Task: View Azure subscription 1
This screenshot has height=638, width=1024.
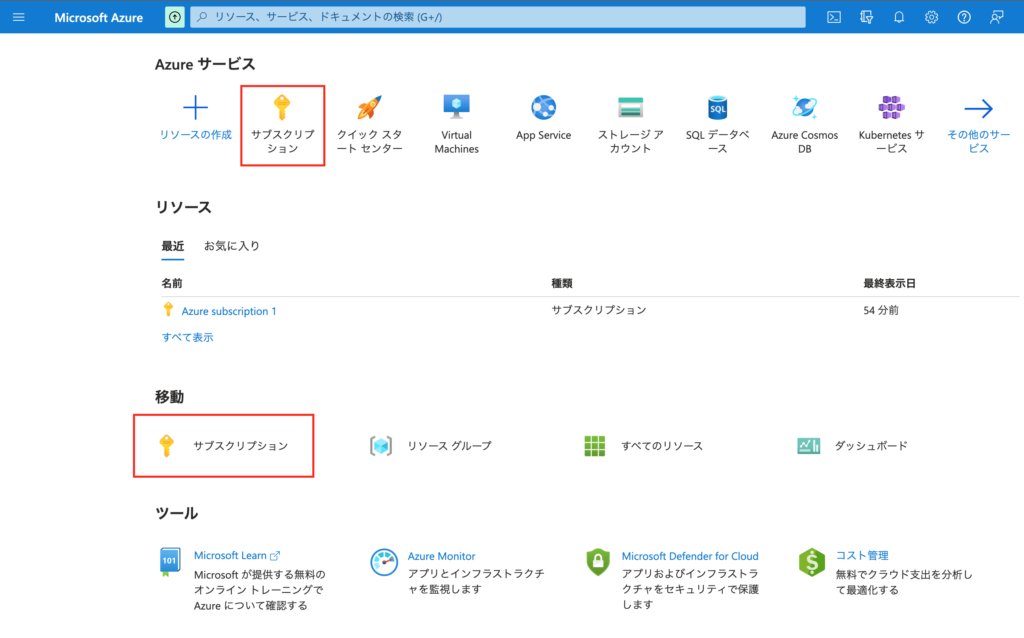Action: [x=228, y=310]
